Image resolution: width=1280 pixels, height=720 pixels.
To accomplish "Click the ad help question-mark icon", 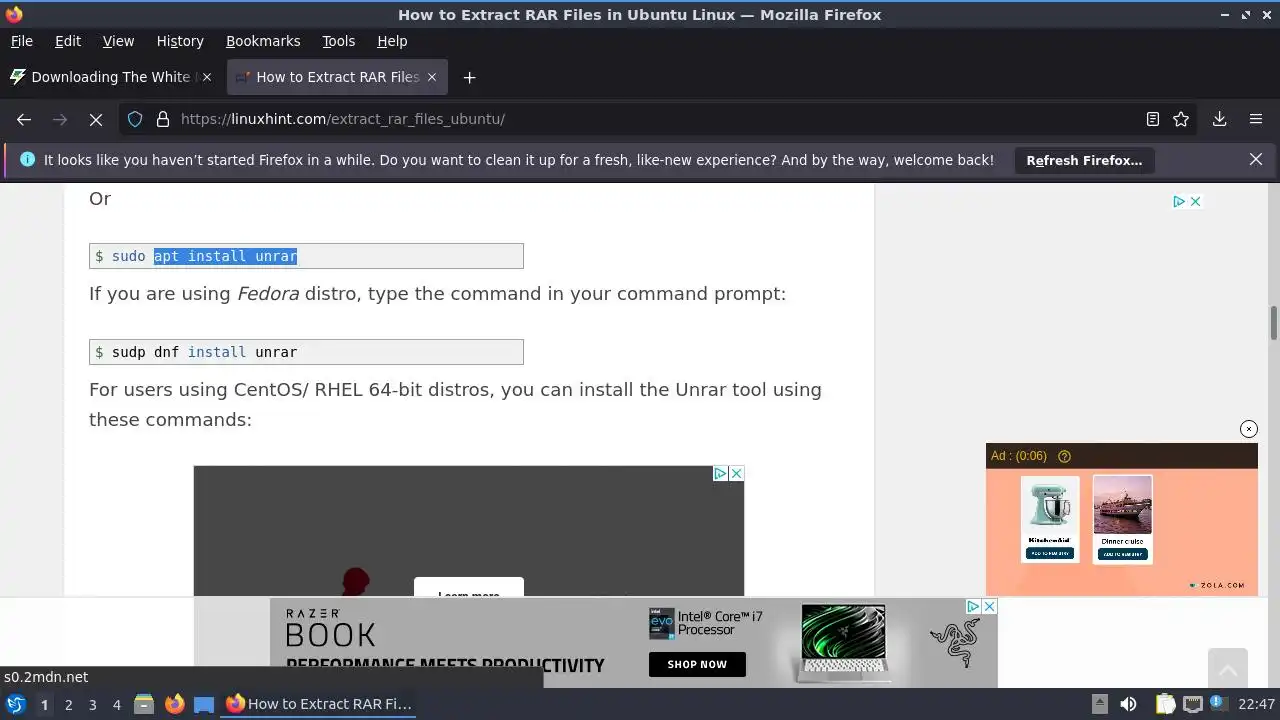I will (1064, 456).
